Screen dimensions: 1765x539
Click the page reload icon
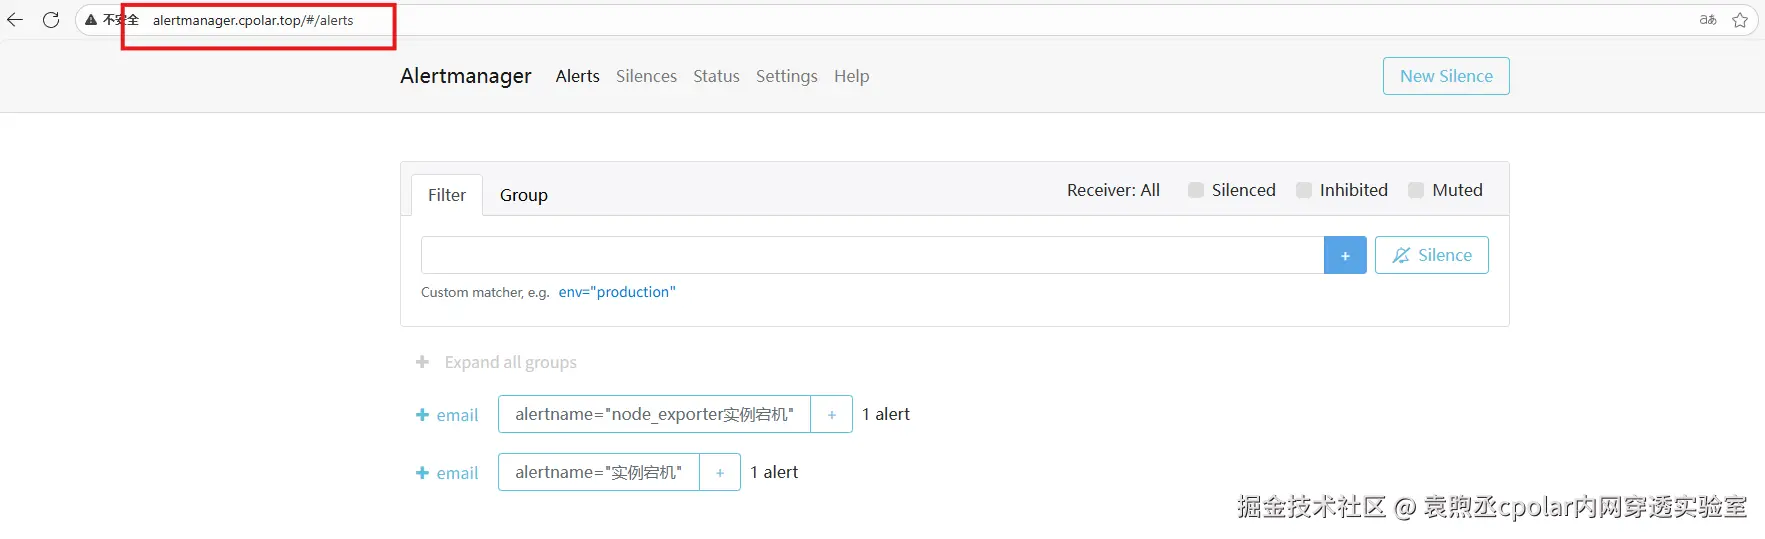click(x=51, y=20)
